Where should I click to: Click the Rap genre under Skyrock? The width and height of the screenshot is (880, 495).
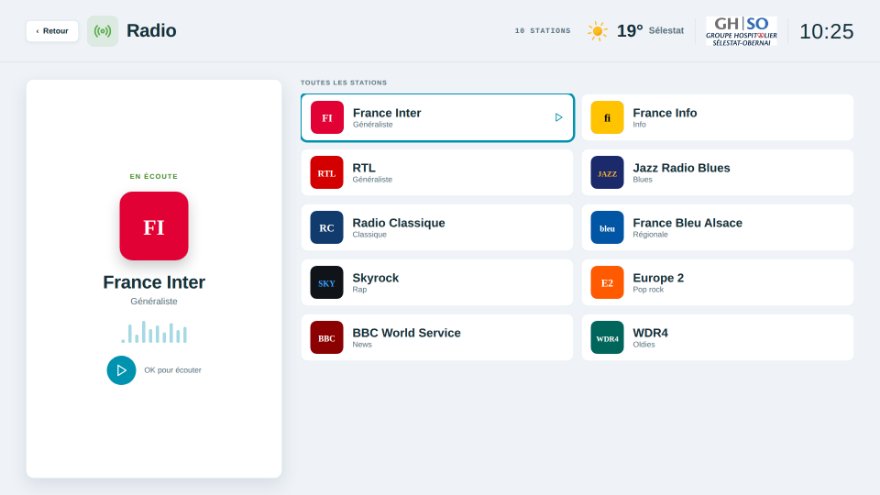(360, 290)
